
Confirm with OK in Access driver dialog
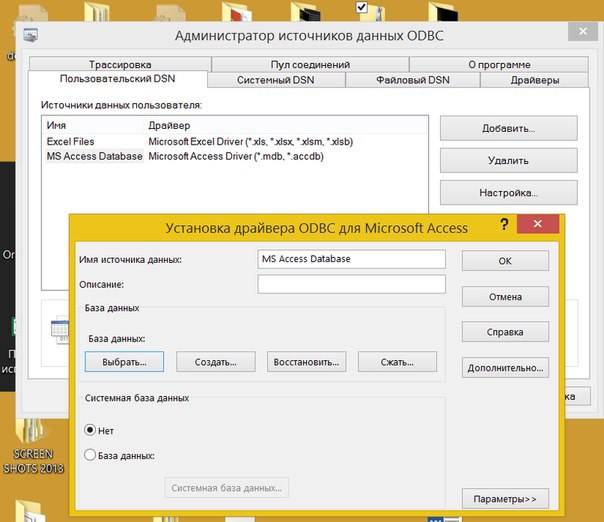[505, 261]
